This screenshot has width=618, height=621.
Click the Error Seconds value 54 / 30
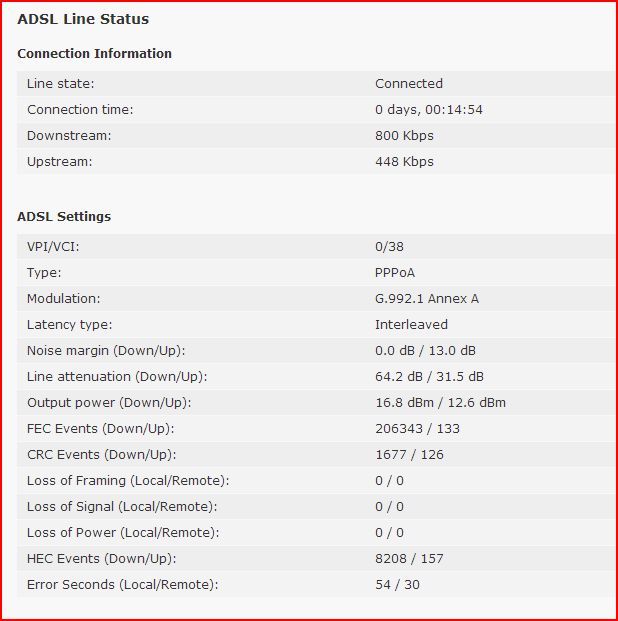(397, 585)
